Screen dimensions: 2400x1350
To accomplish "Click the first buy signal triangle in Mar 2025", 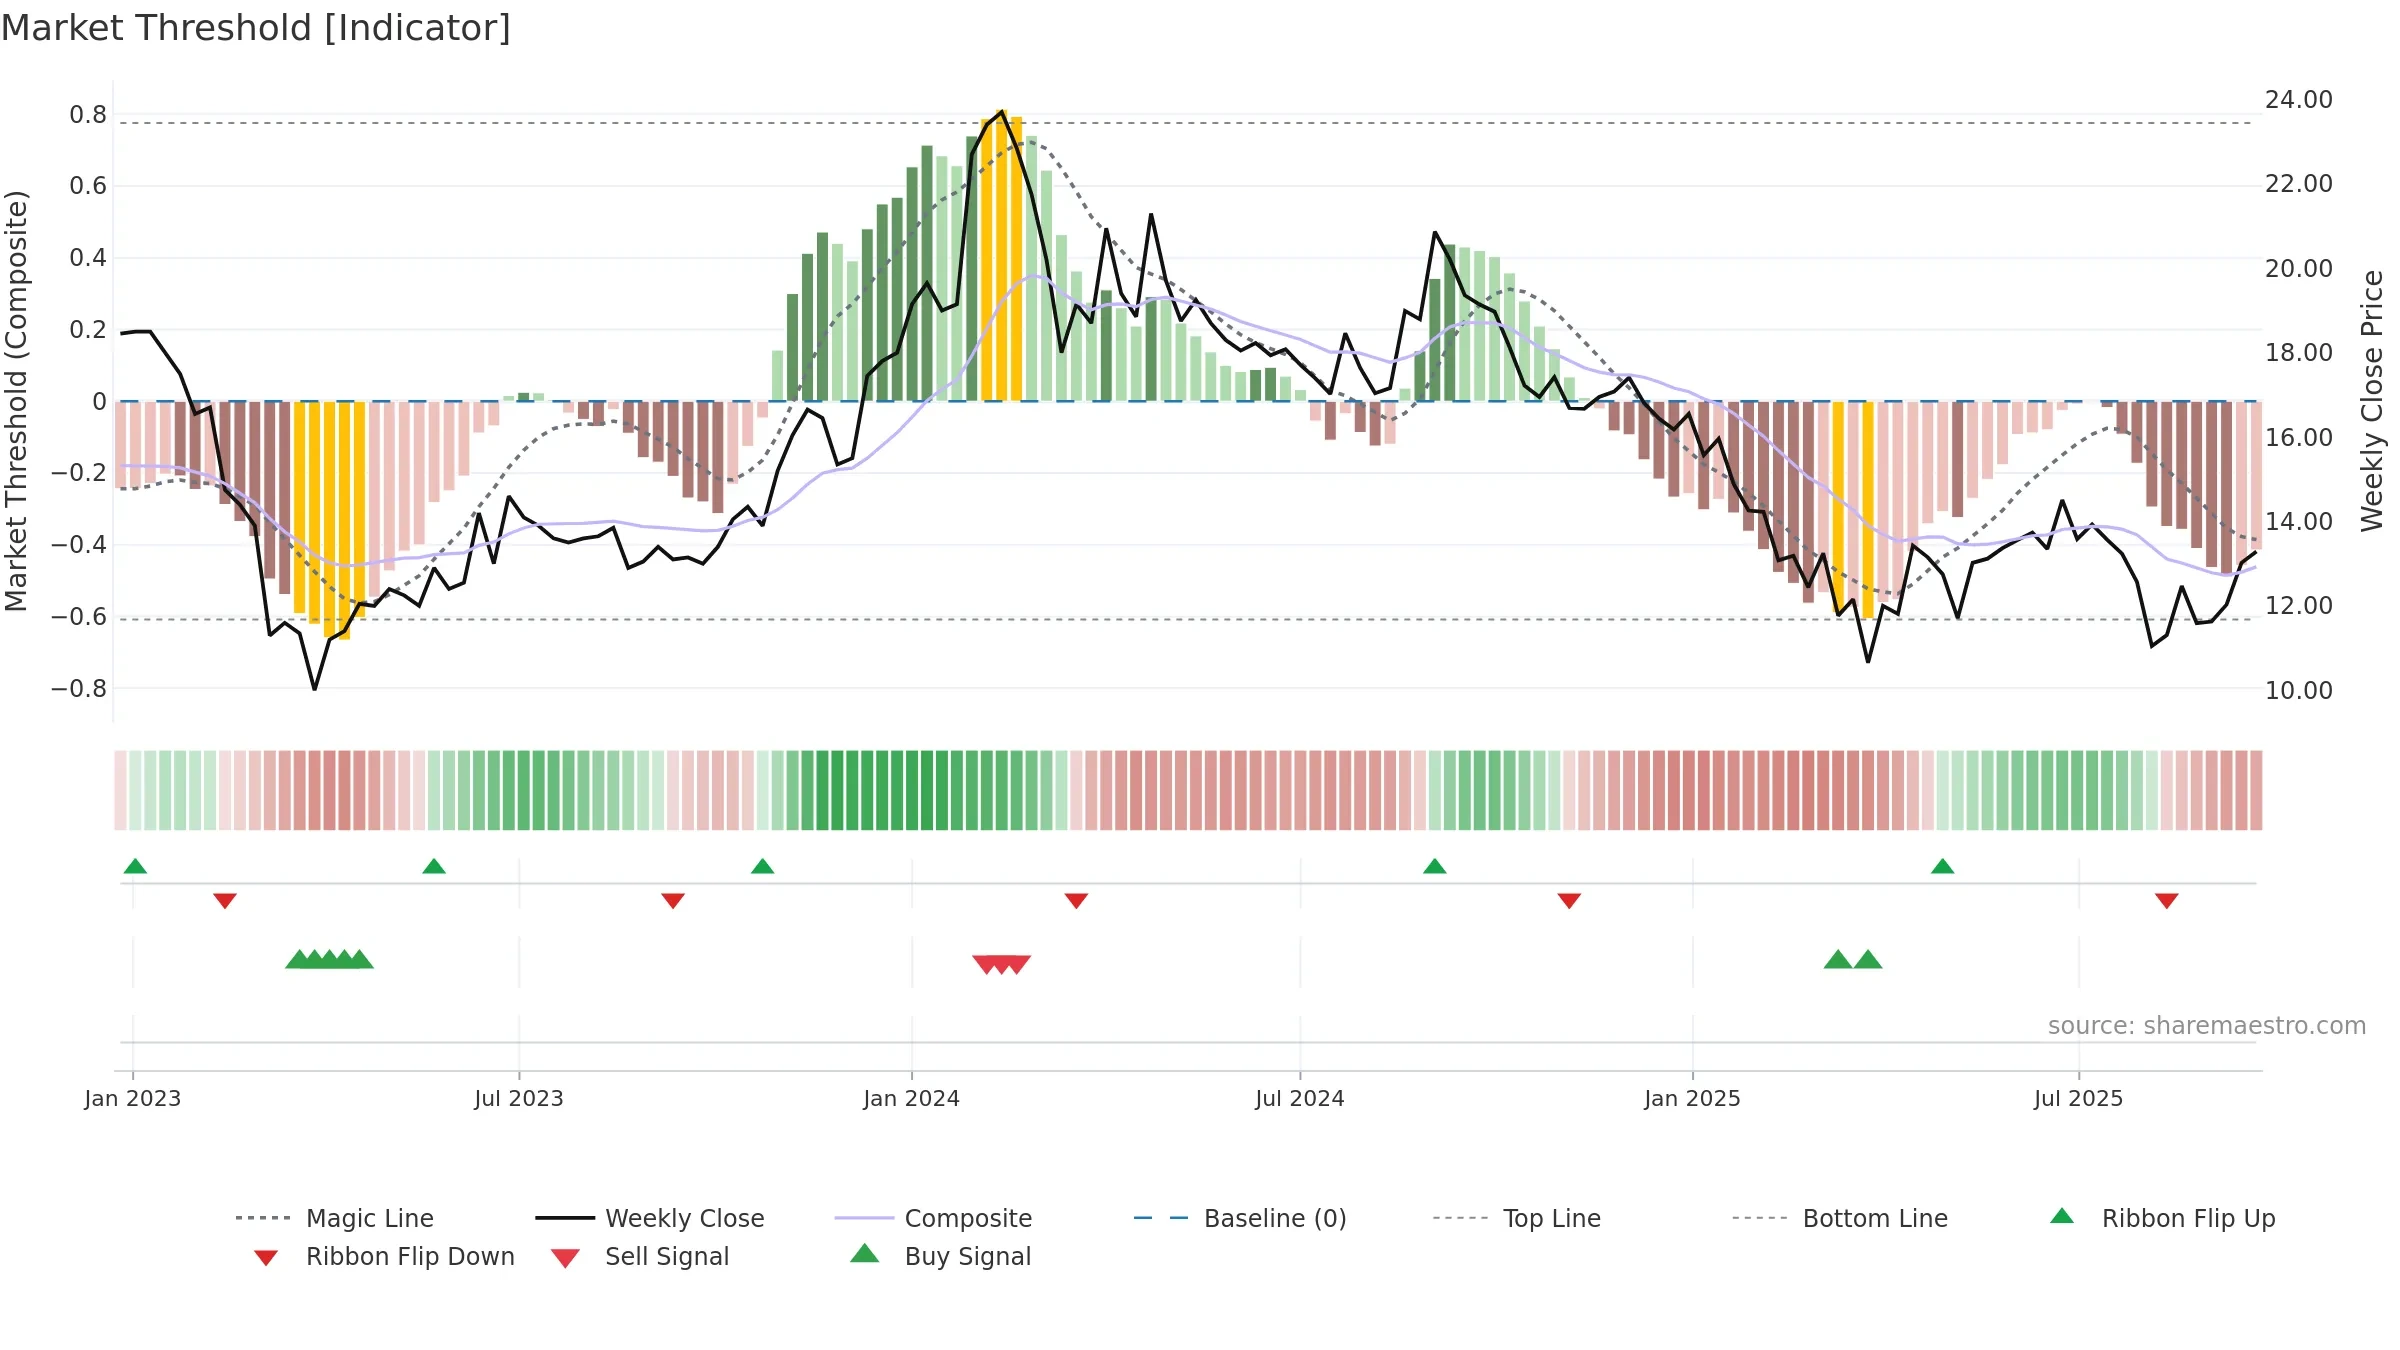I will (1838, 960).
